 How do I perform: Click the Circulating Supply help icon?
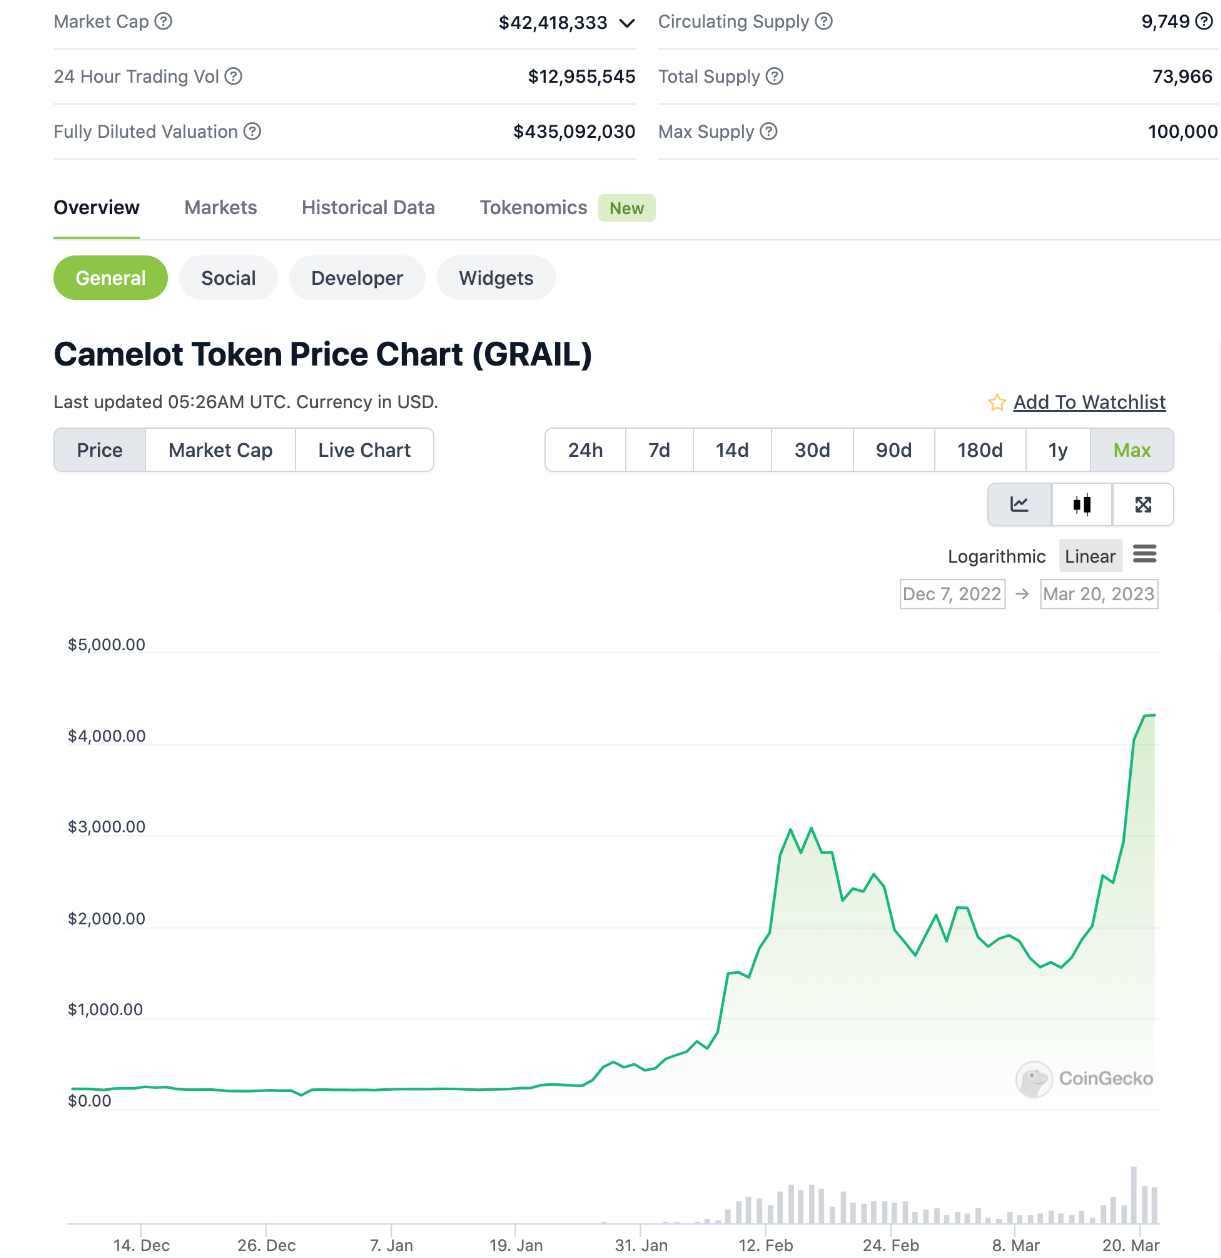coord(823,20)
